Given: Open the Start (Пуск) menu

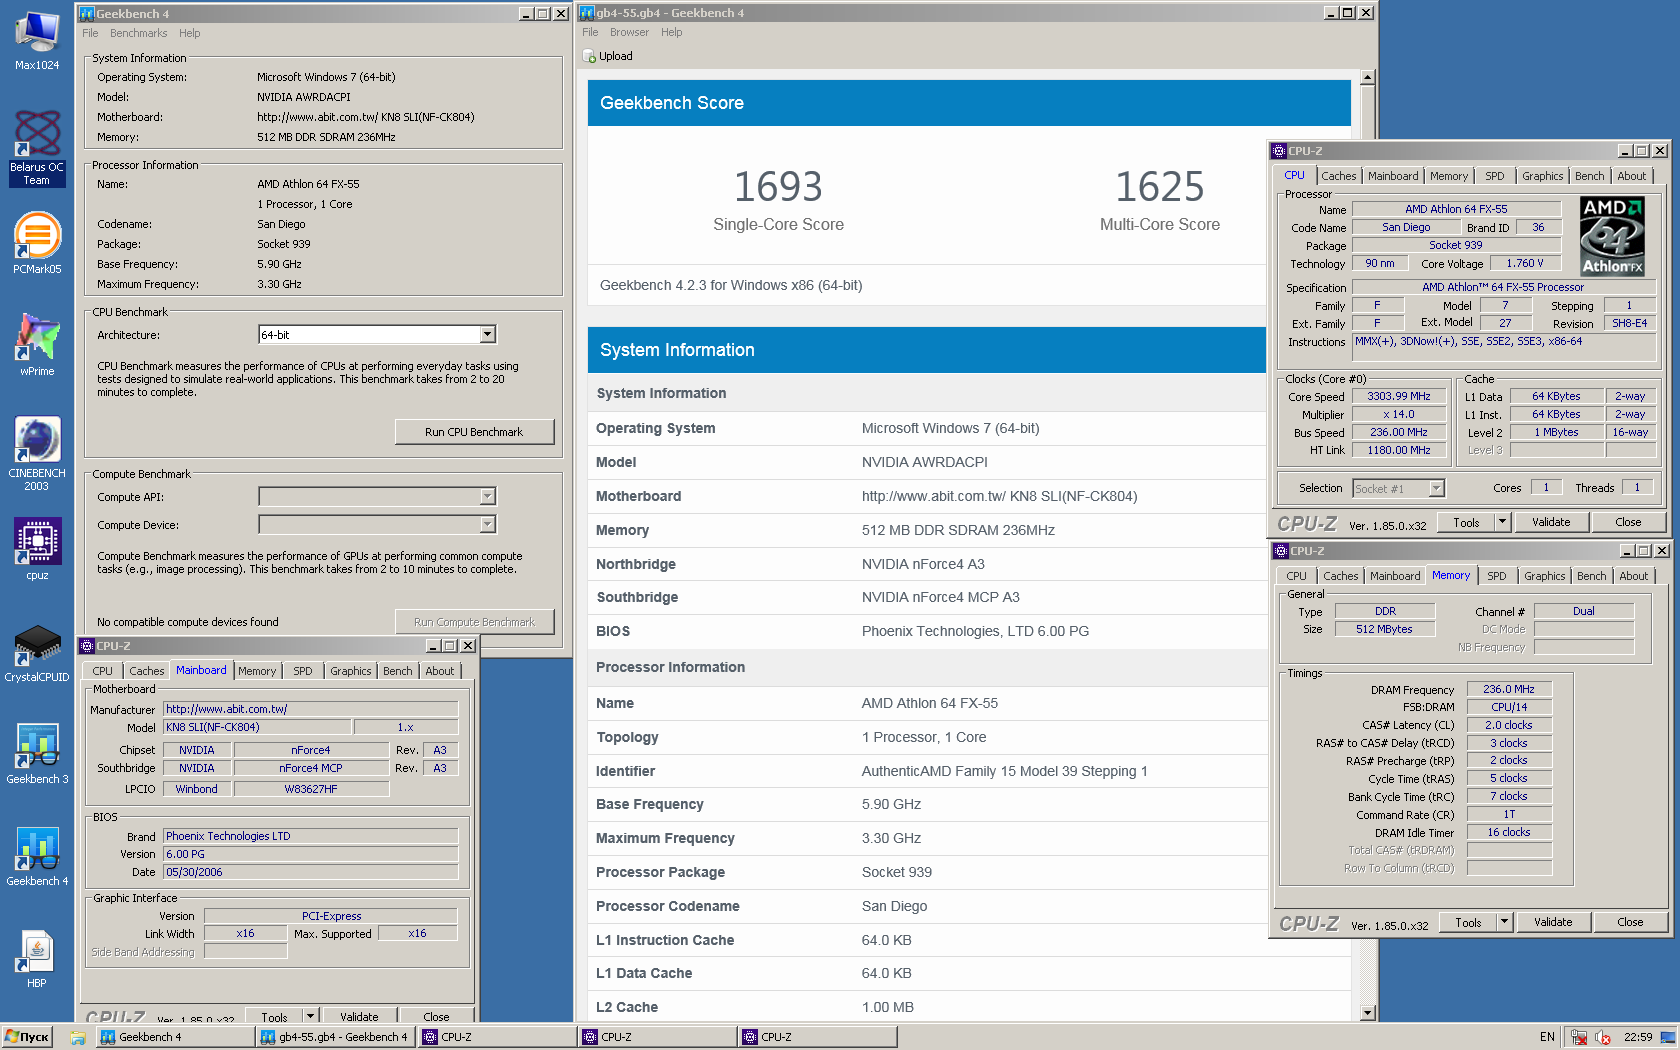Looking at the screenshot, I should [x=27, y=1037].
